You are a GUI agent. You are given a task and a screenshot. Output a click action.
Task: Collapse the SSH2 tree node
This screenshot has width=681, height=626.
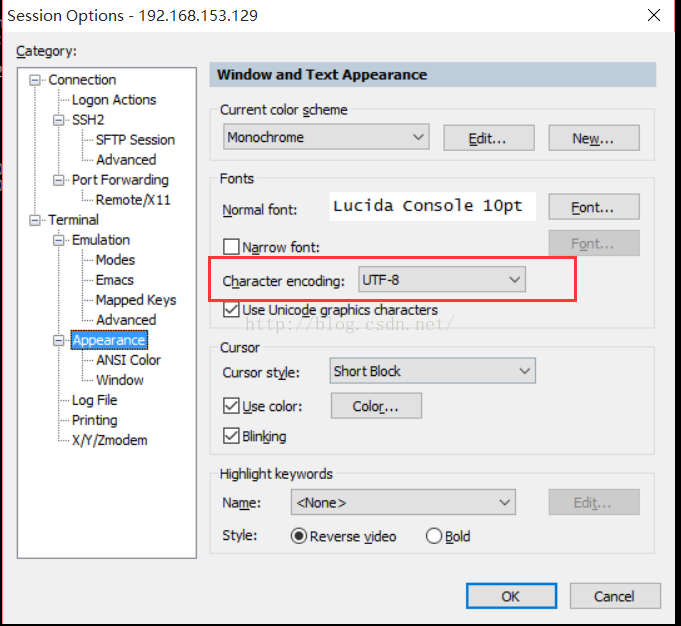pyautogui.click(x=58, y=120)
